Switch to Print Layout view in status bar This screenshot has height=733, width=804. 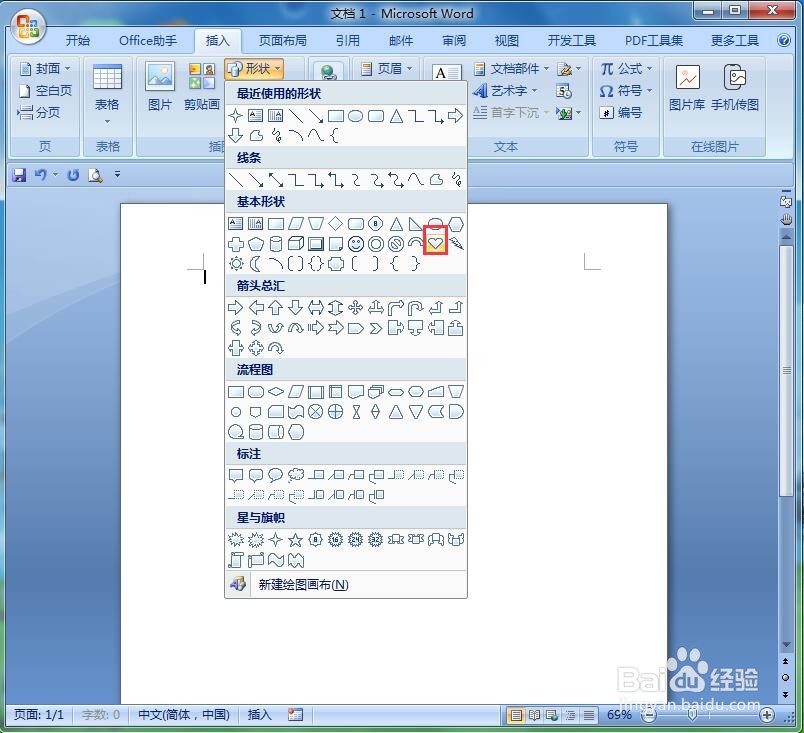tap(516, 715)
